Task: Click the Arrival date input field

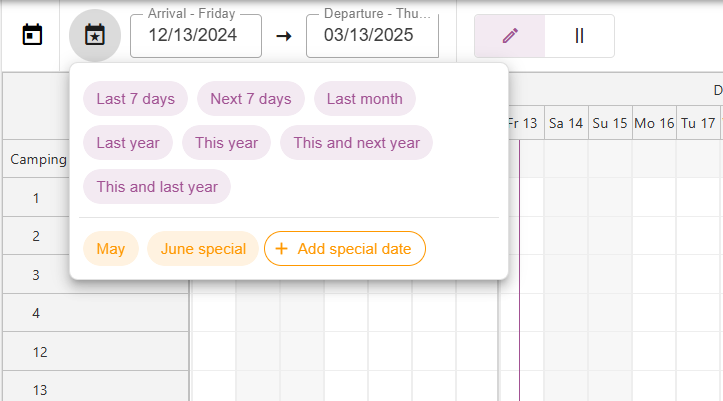Action: click(x=195, y=35)
